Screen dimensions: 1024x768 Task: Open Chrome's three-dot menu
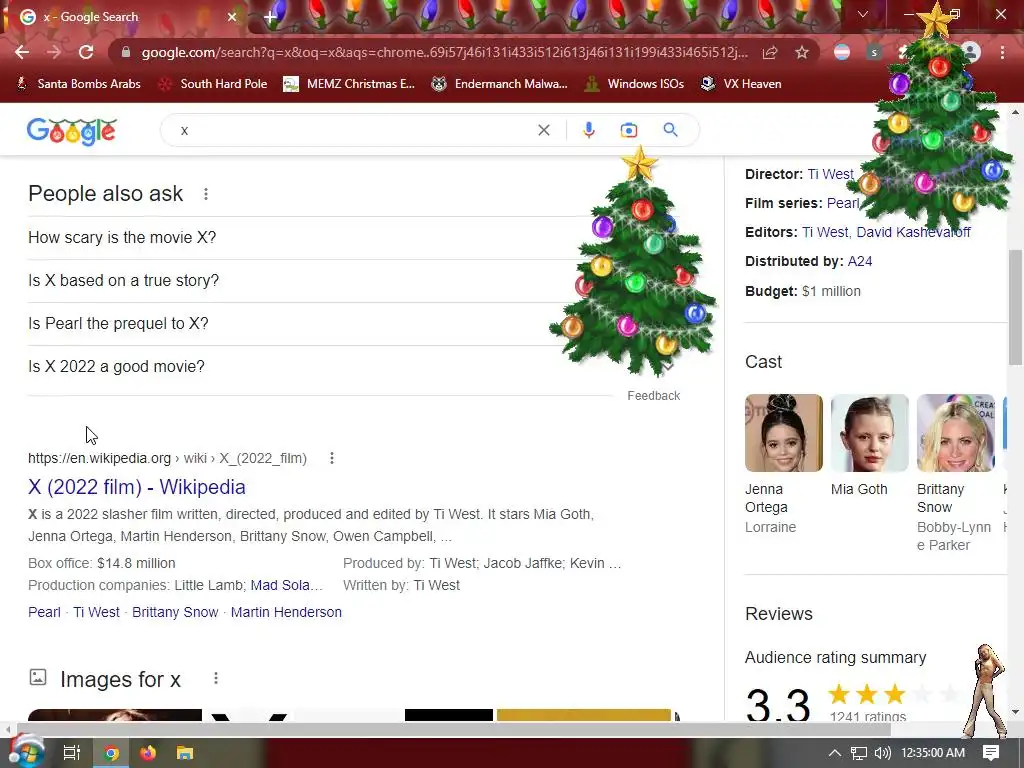[1002, 52]
